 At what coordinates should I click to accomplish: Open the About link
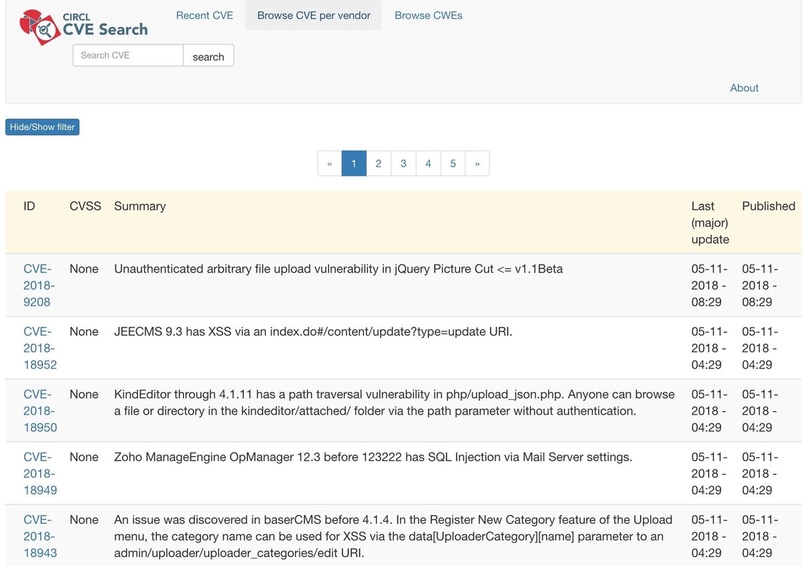click(743, 88)
